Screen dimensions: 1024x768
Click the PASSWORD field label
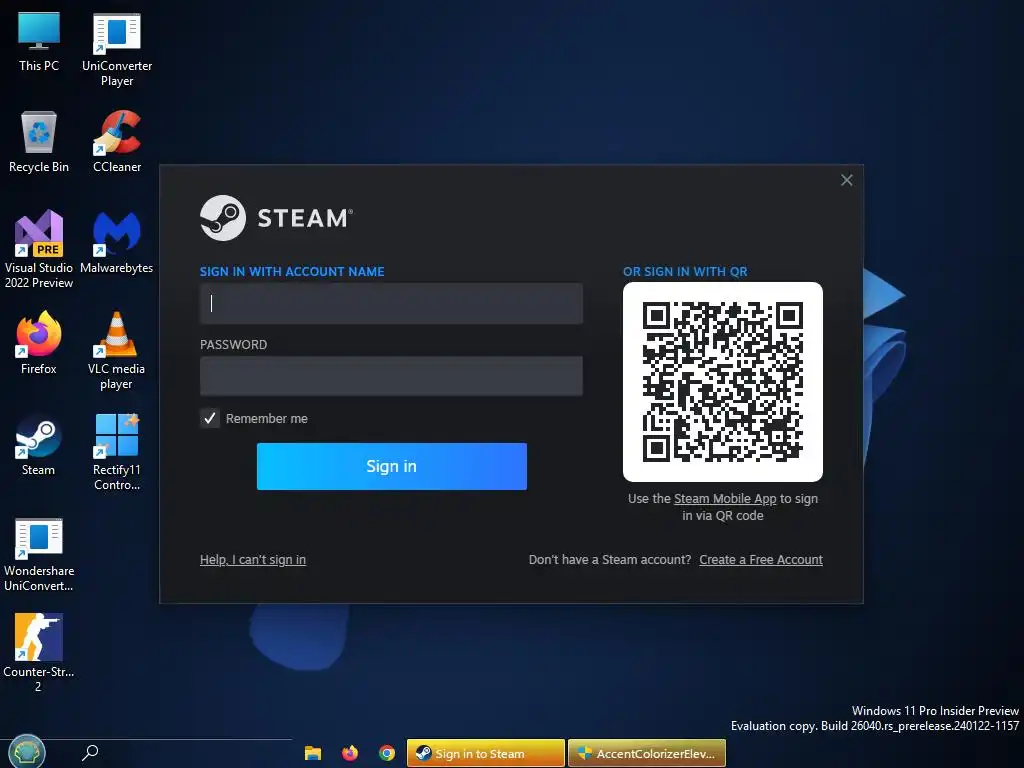pyautogui.click(x=233, y=345)
